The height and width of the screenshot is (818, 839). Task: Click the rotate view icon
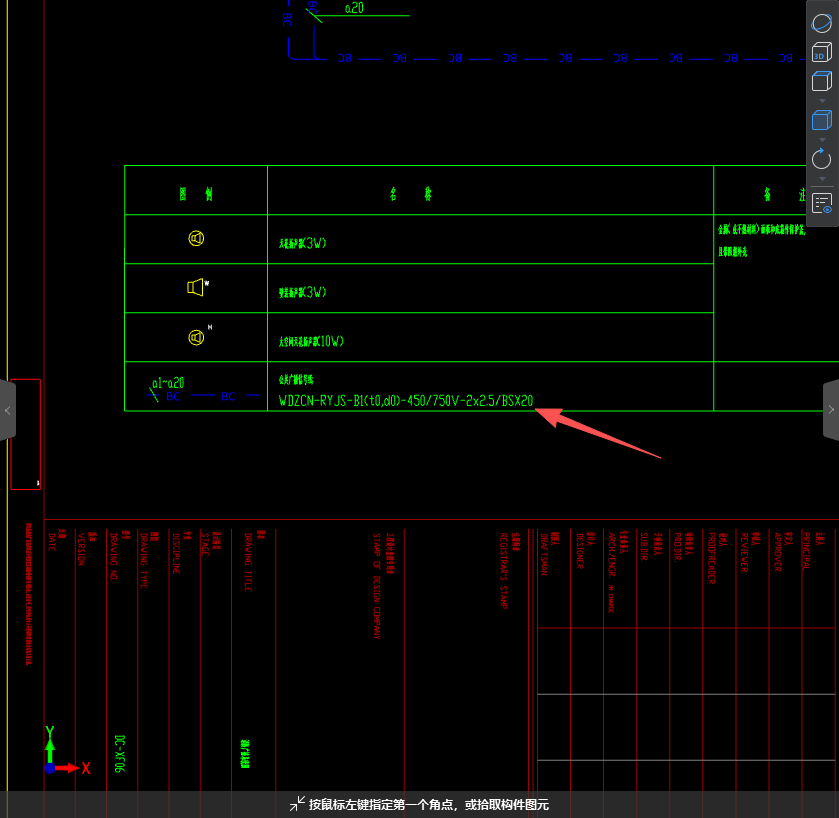tap(821, 159)
